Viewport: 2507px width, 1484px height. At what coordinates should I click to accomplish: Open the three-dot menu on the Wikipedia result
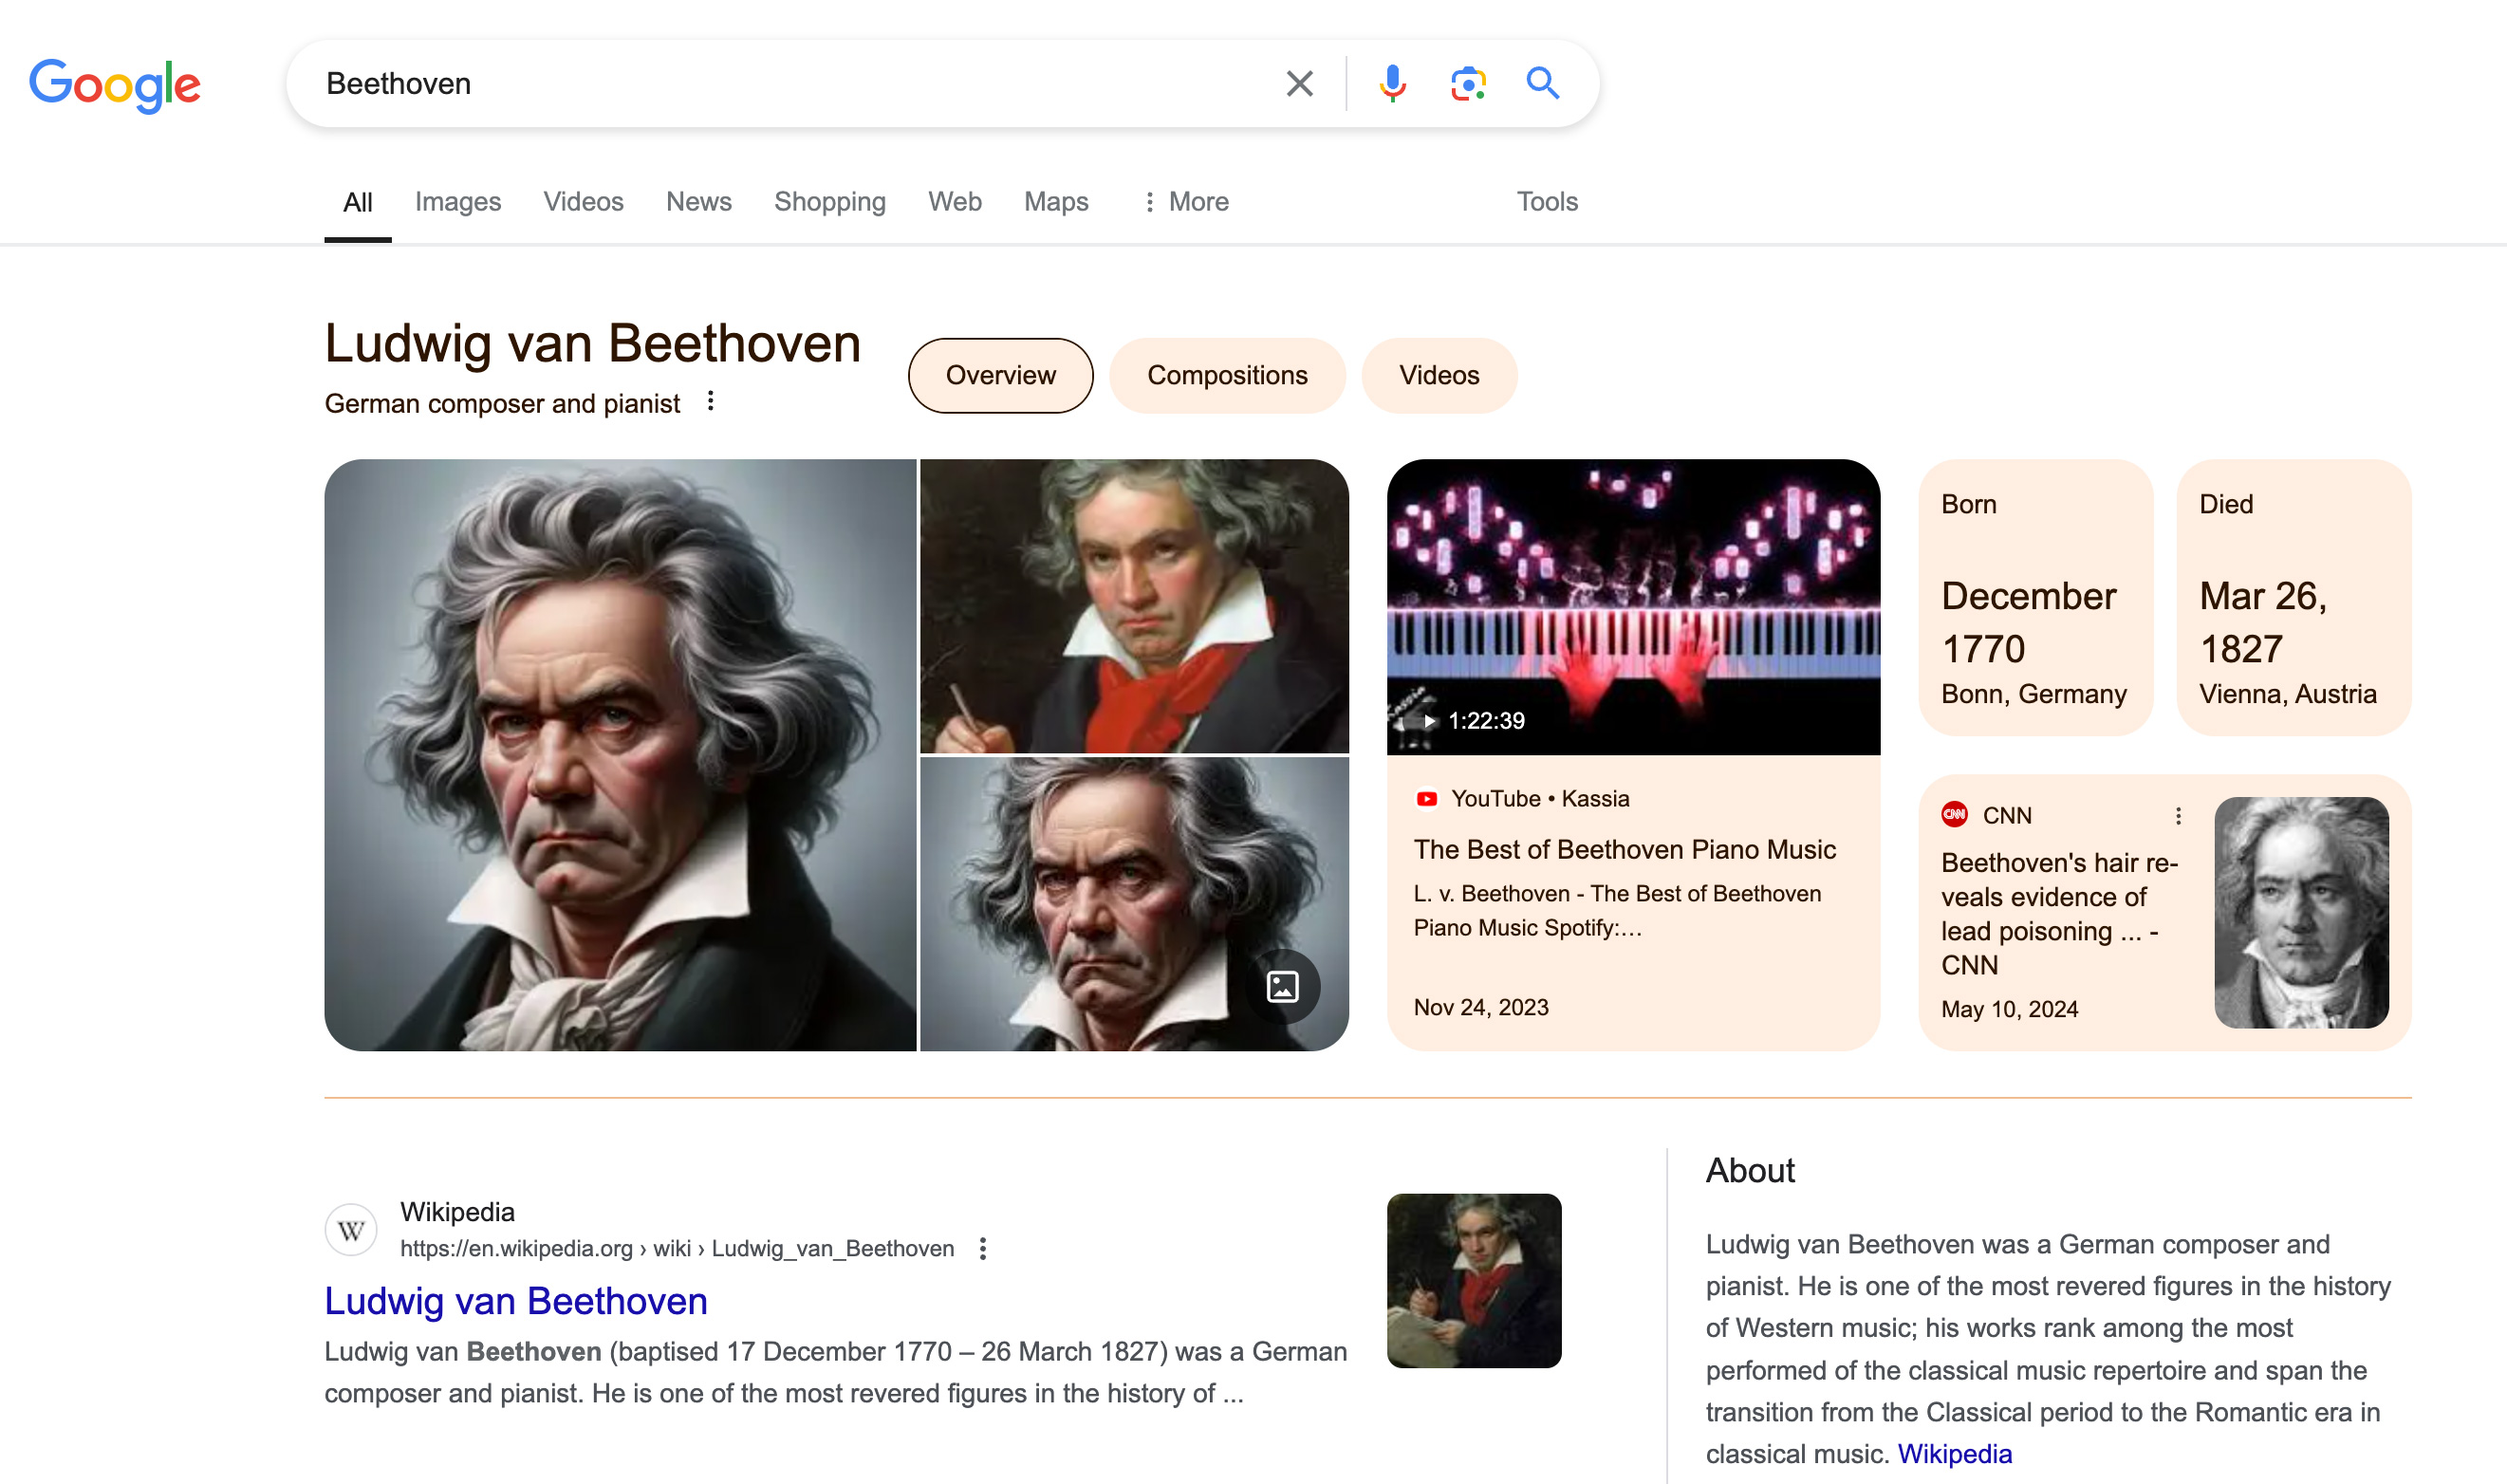click(x=982, y=1248)
